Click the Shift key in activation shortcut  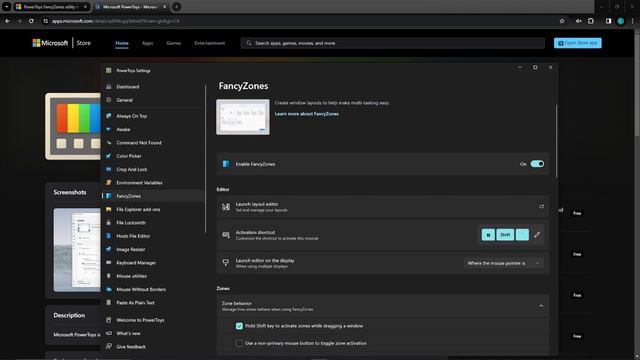[505, 235]
